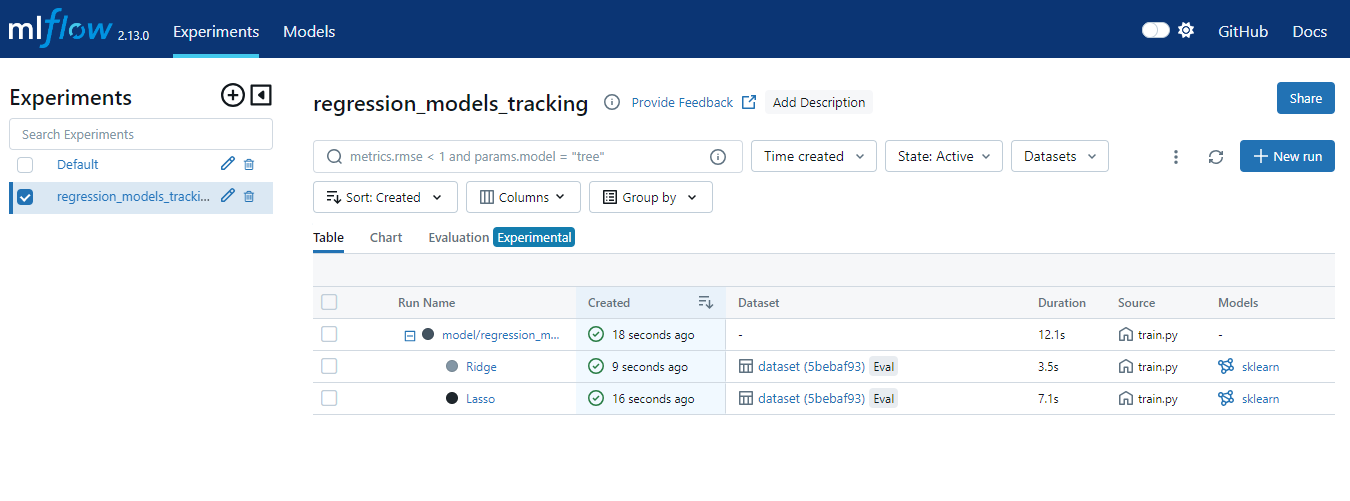This screenshot has width=1350, height=501.
Task: Switch to the Table view tab
Action: point(328,237)
